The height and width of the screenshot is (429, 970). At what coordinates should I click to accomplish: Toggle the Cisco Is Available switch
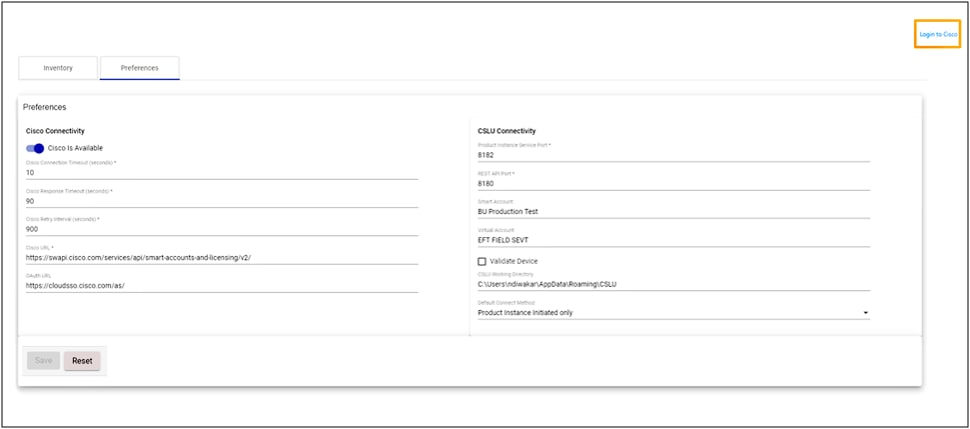tap(35, 148)
